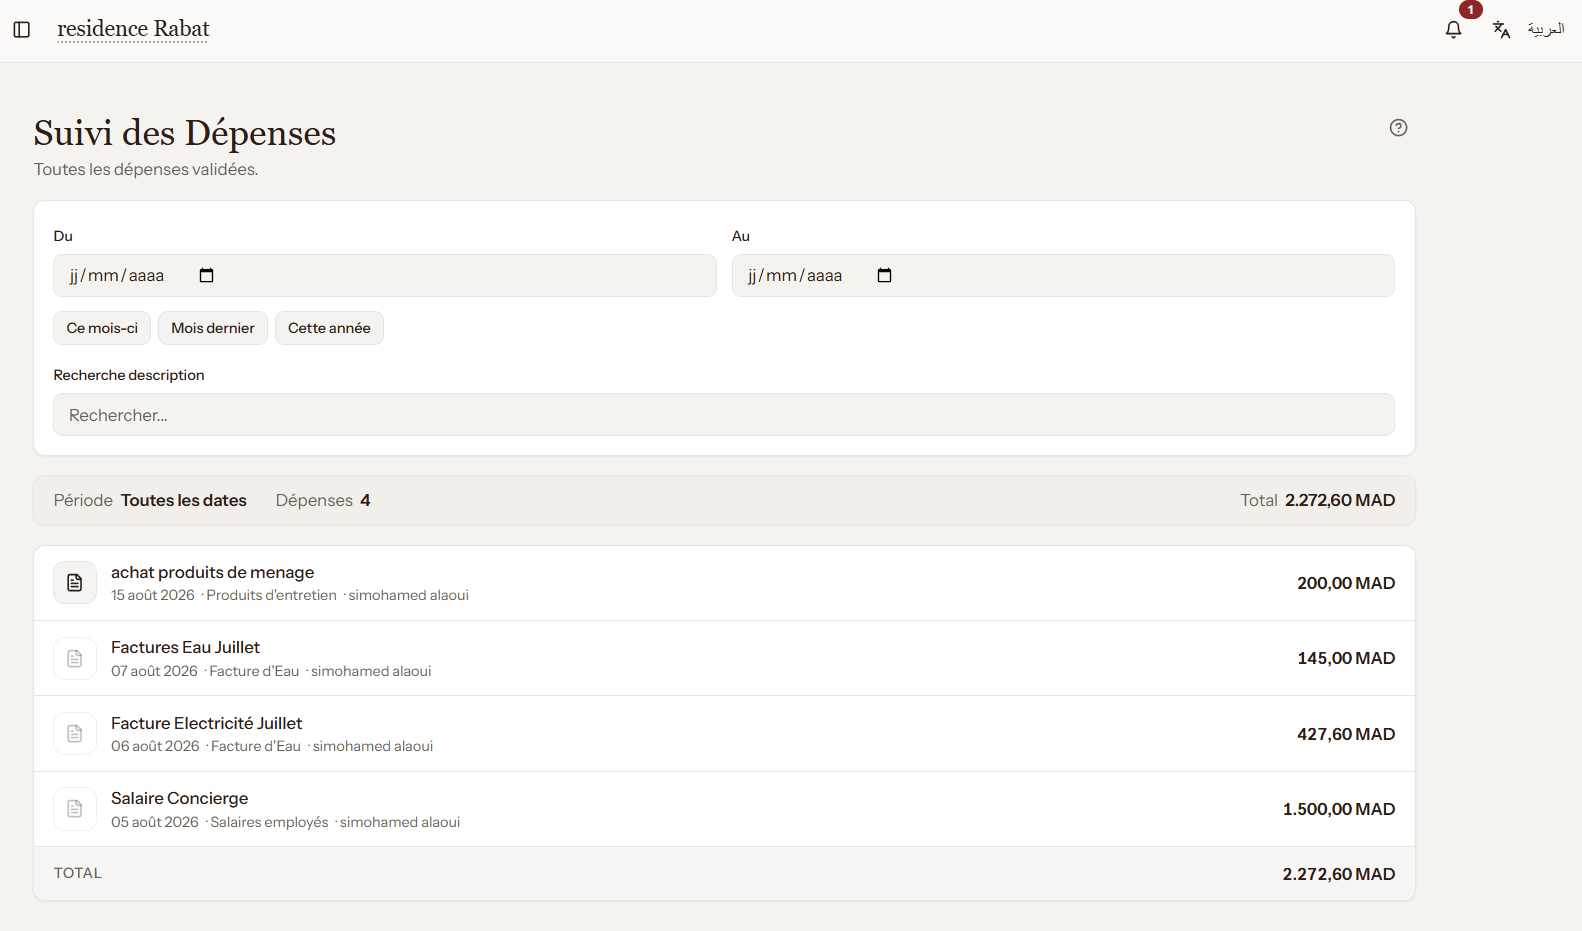This screenshot has height=931, width=1582.
Task: Switch language to العربية
Action: point(1545,29)
